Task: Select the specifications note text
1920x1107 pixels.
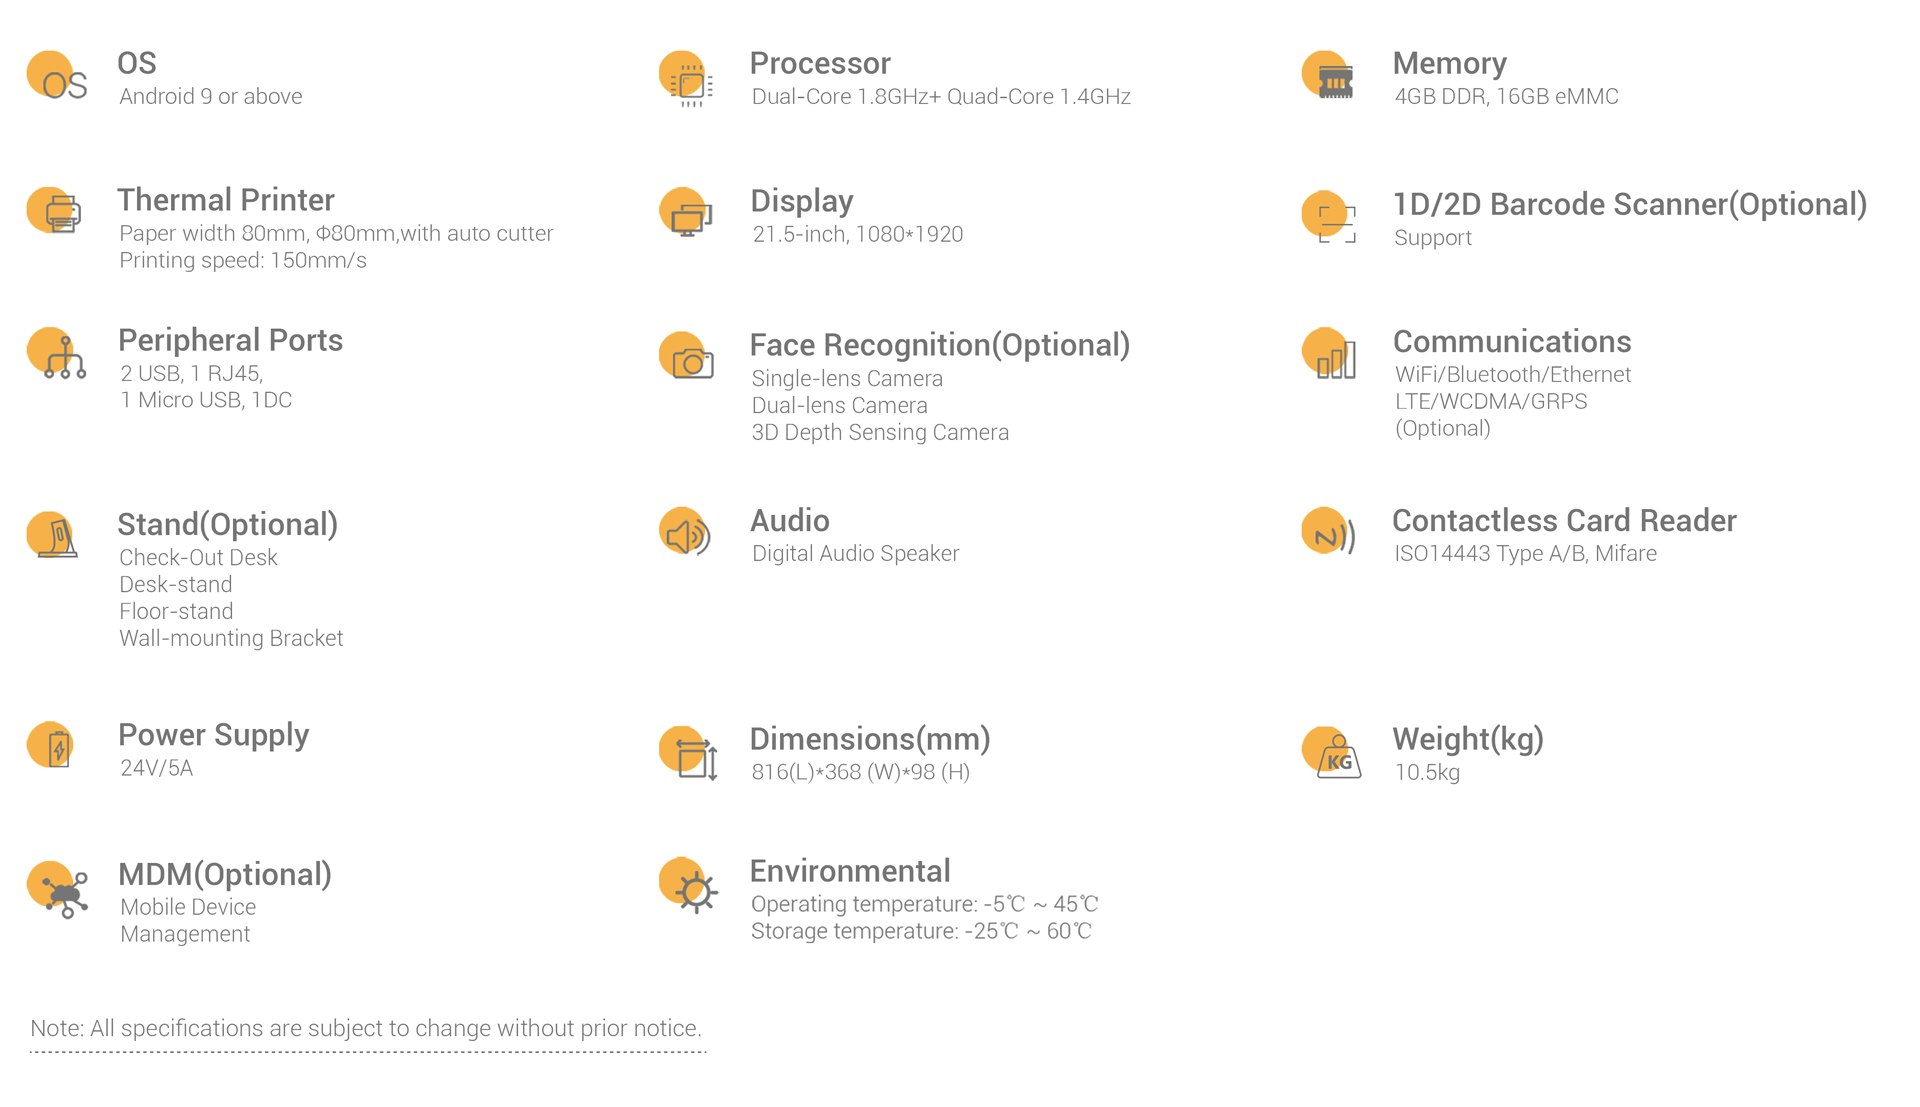Action: [366, 1028]
